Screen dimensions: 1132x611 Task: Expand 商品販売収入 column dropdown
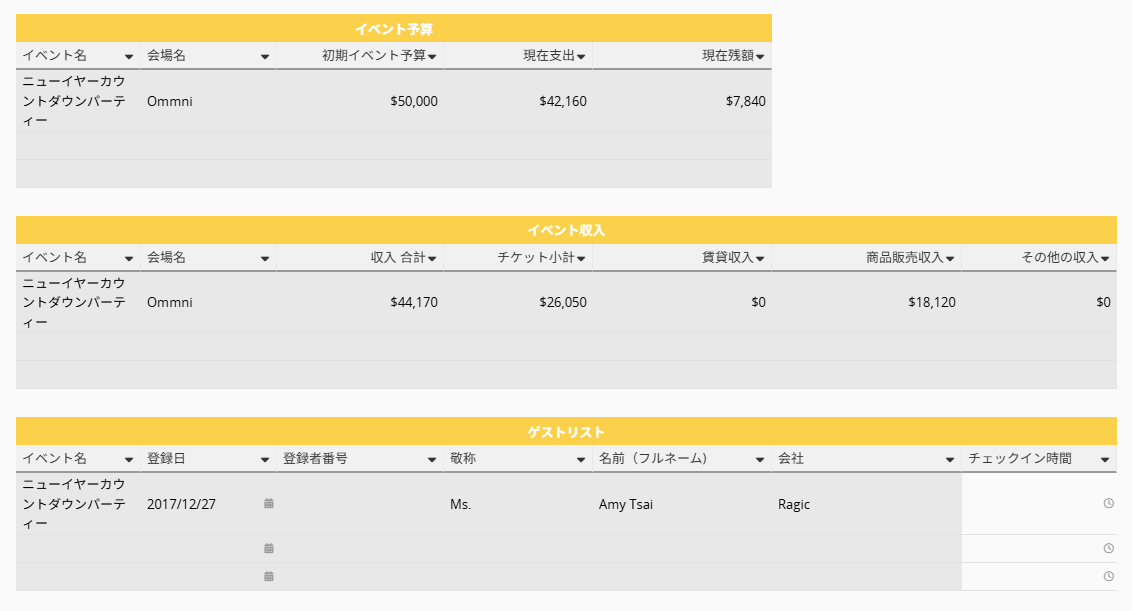[950, 259]
